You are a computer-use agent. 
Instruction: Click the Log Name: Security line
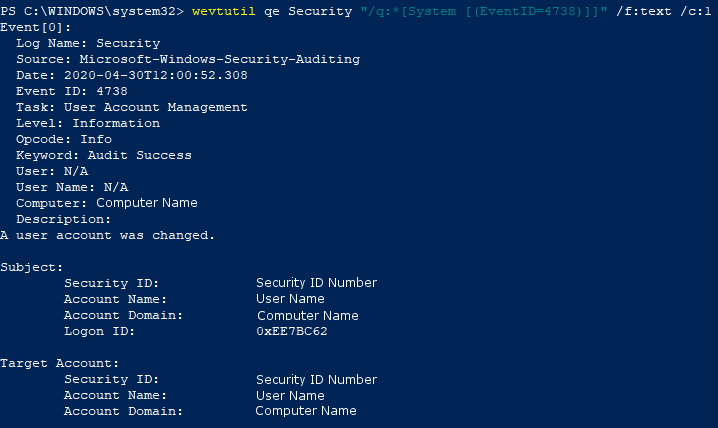click(x=88, y=44)
